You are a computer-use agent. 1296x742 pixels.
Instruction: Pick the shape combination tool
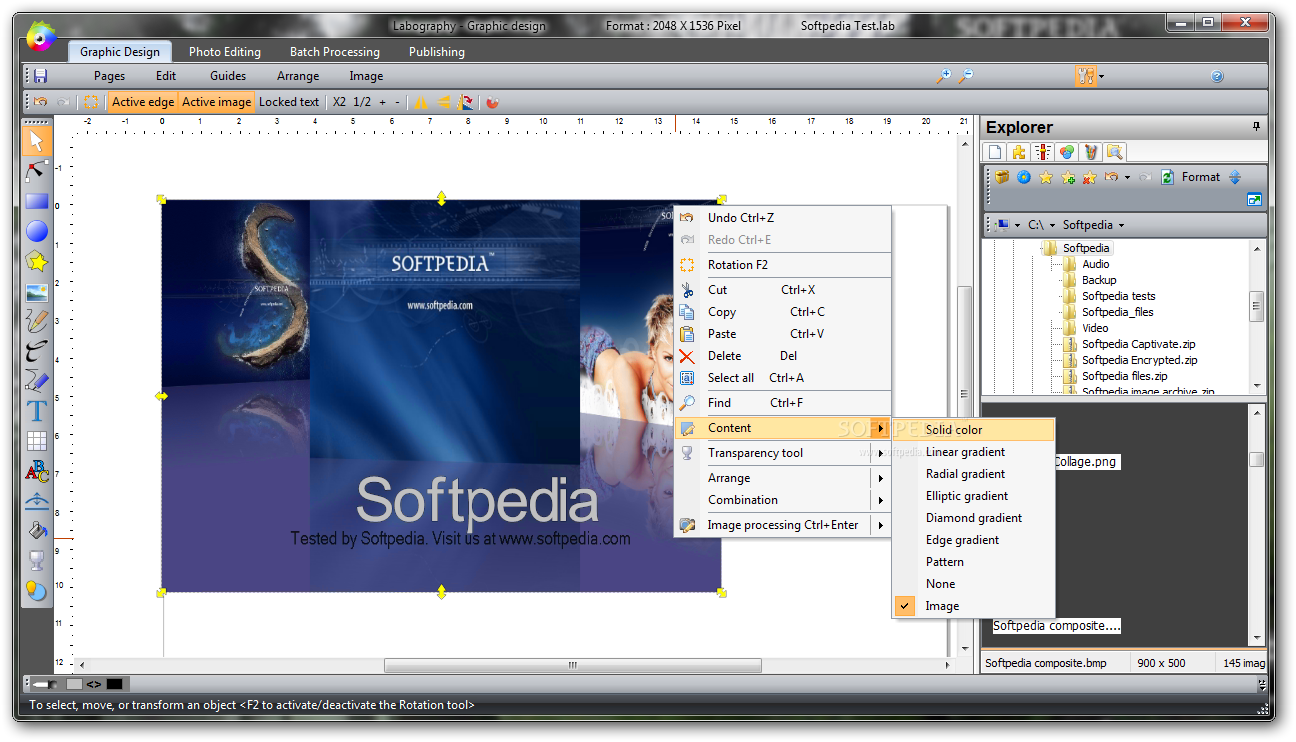37,590
